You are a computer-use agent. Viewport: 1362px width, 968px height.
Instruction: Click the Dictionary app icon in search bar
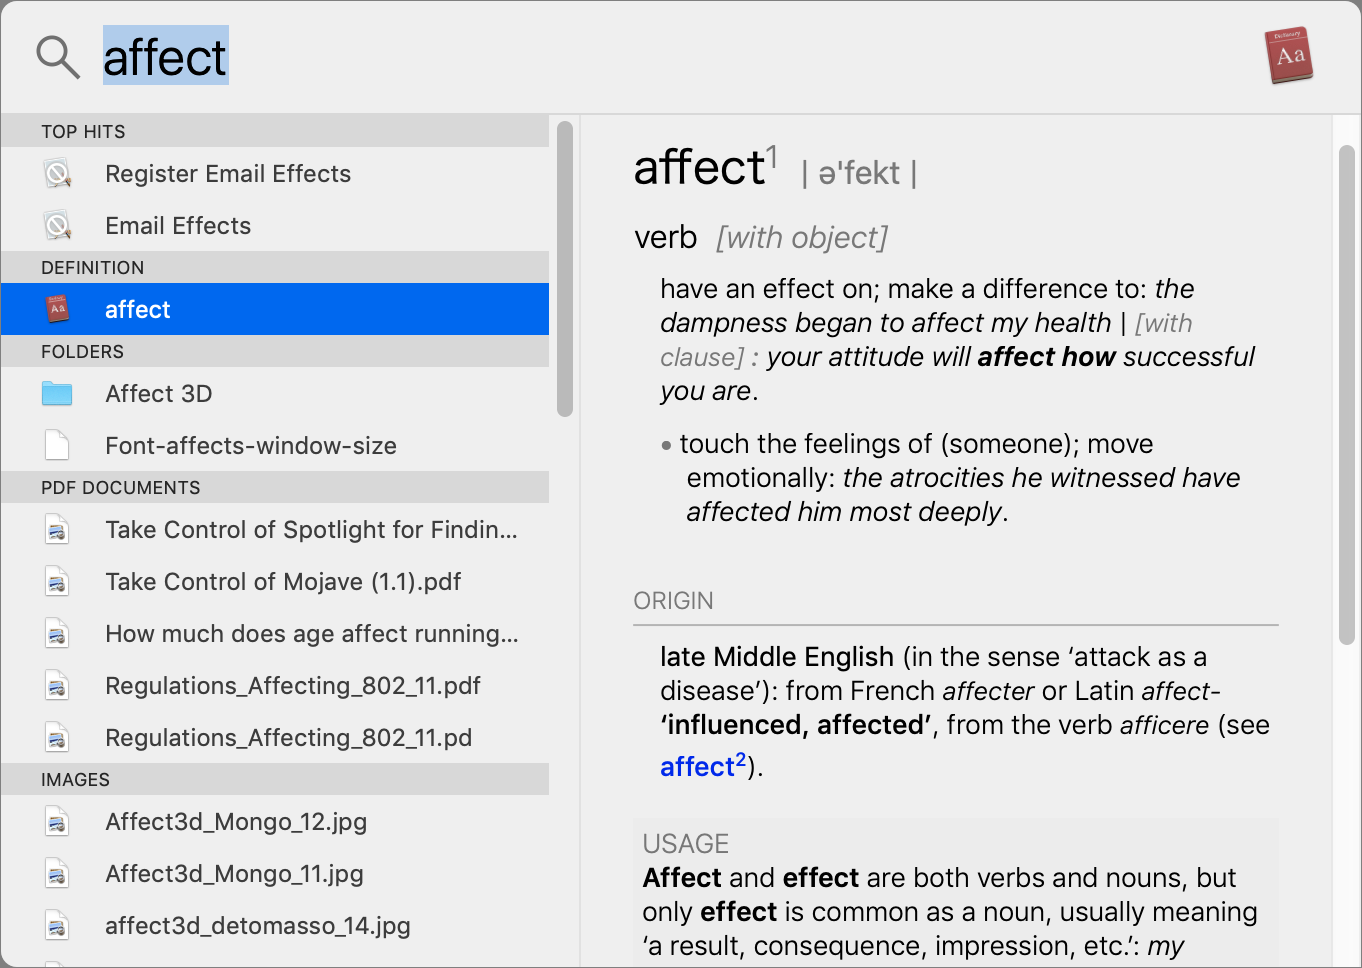point(1288,55)
